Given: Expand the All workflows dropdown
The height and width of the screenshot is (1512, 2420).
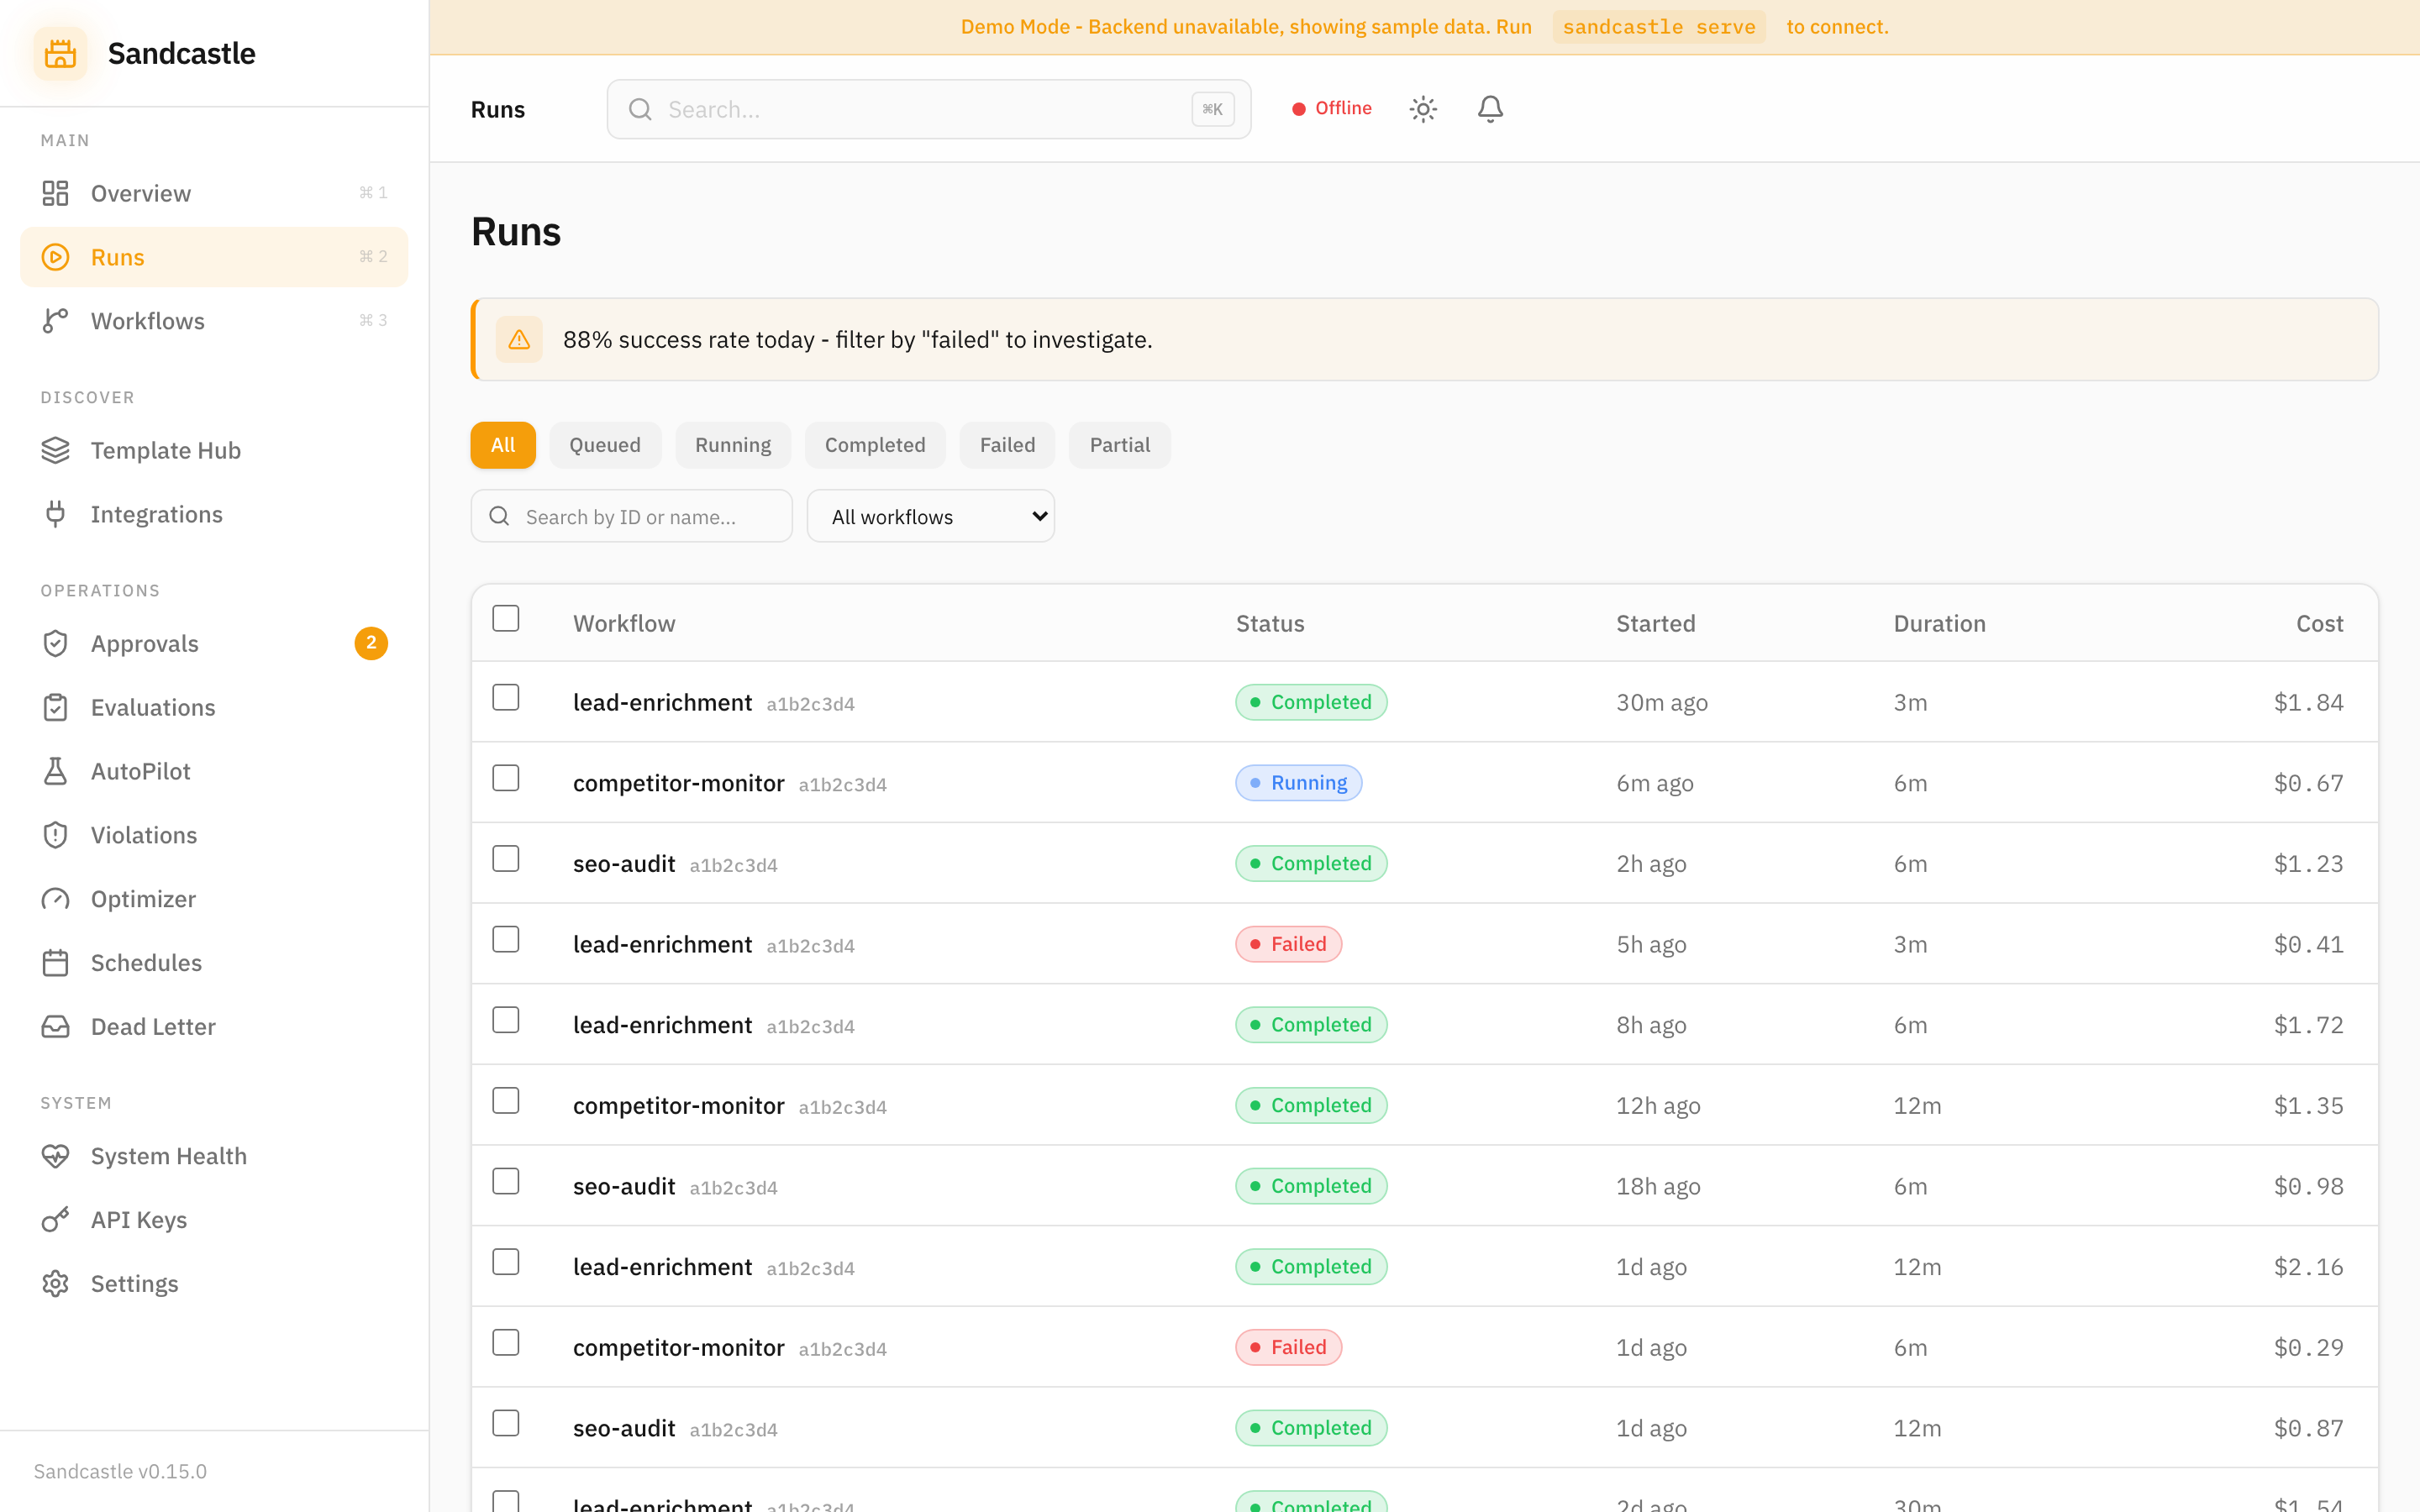Looking at the screenshot, I should click(x=930, y=517).
